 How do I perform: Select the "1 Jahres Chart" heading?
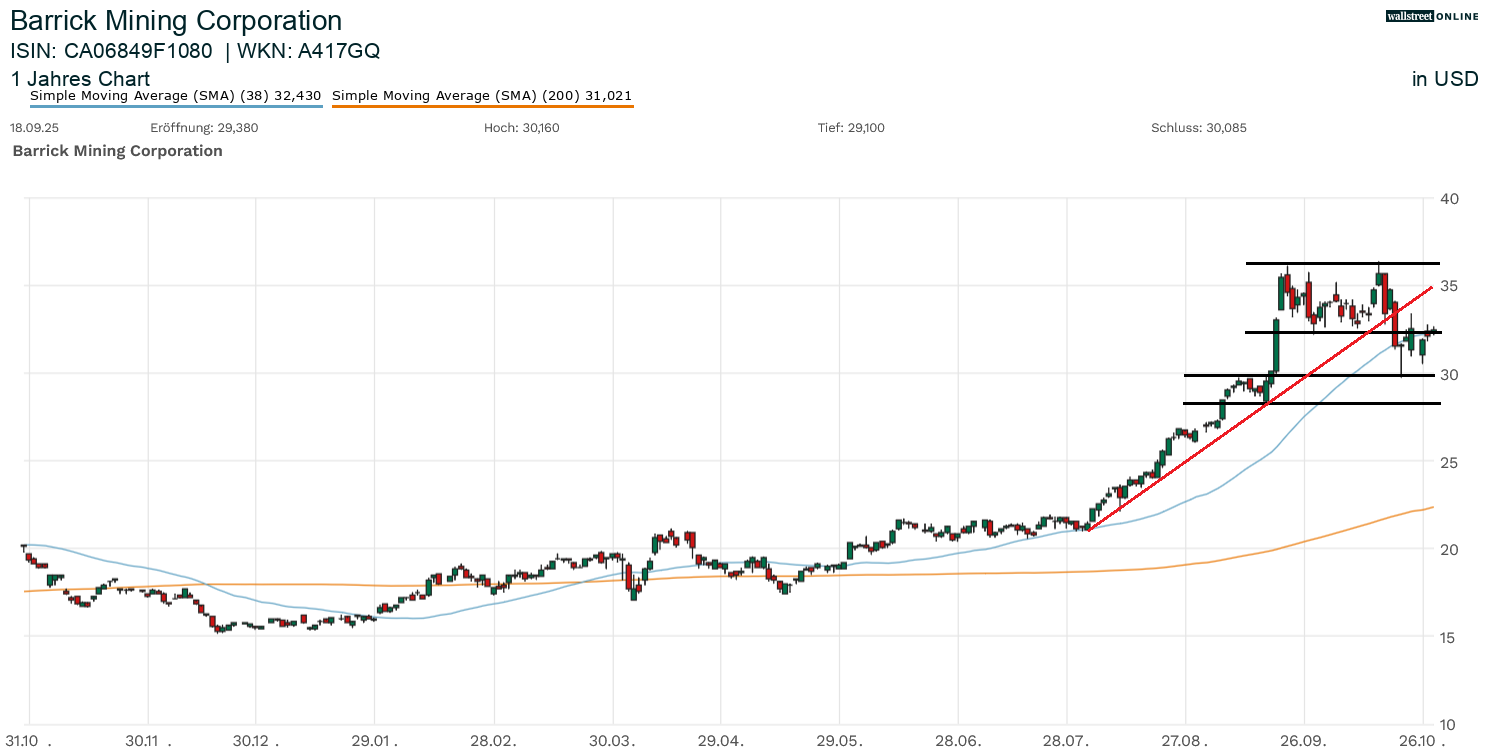point(80,79)
